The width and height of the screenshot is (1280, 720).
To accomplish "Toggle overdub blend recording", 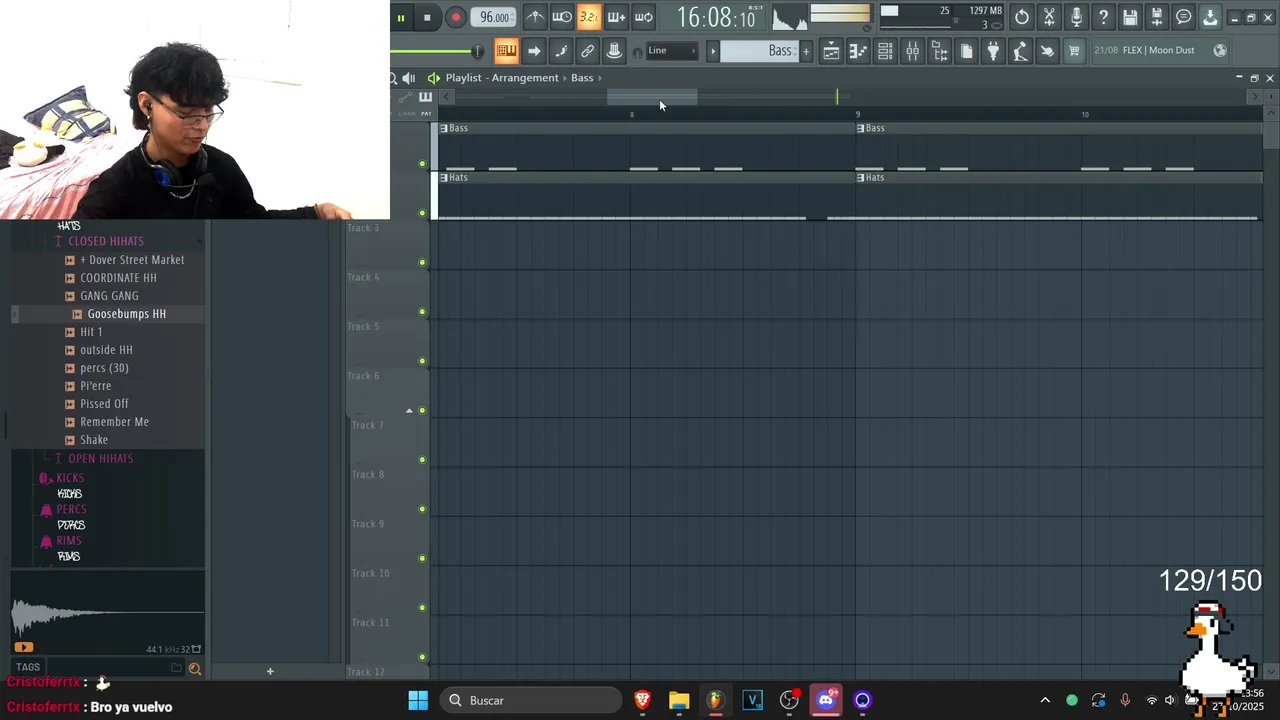I will (616, 17).
